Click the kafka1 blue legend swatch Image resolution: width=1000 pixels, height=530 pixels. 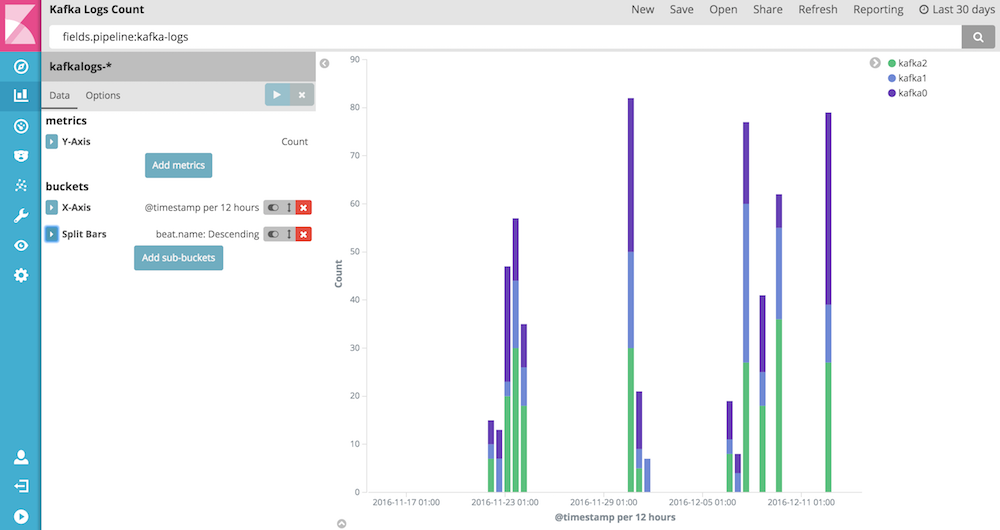[892, 78]
